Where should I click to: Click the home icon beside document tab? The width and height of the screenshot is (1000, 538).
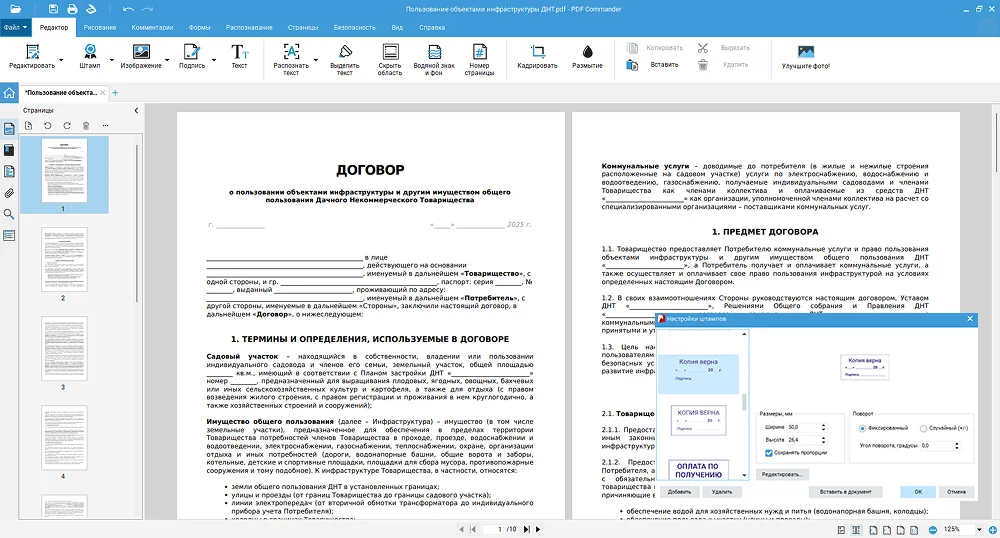click(9, 93)
